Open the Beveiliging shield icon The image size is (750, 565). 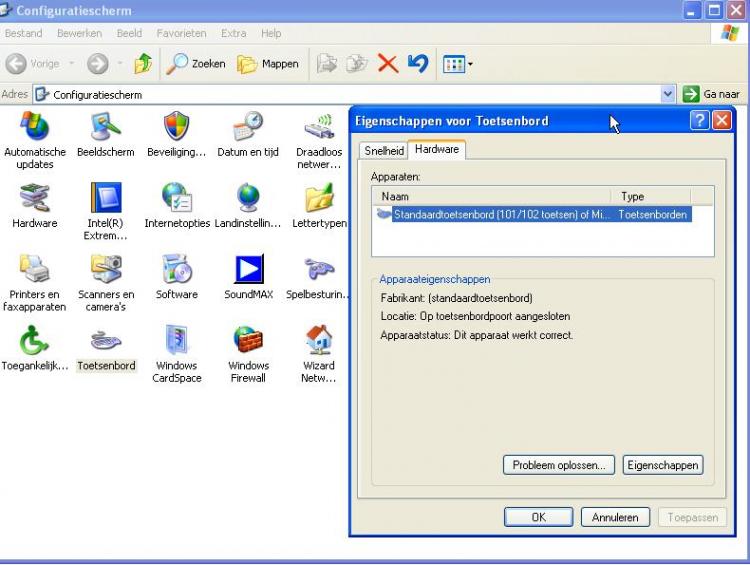[176, 127]
